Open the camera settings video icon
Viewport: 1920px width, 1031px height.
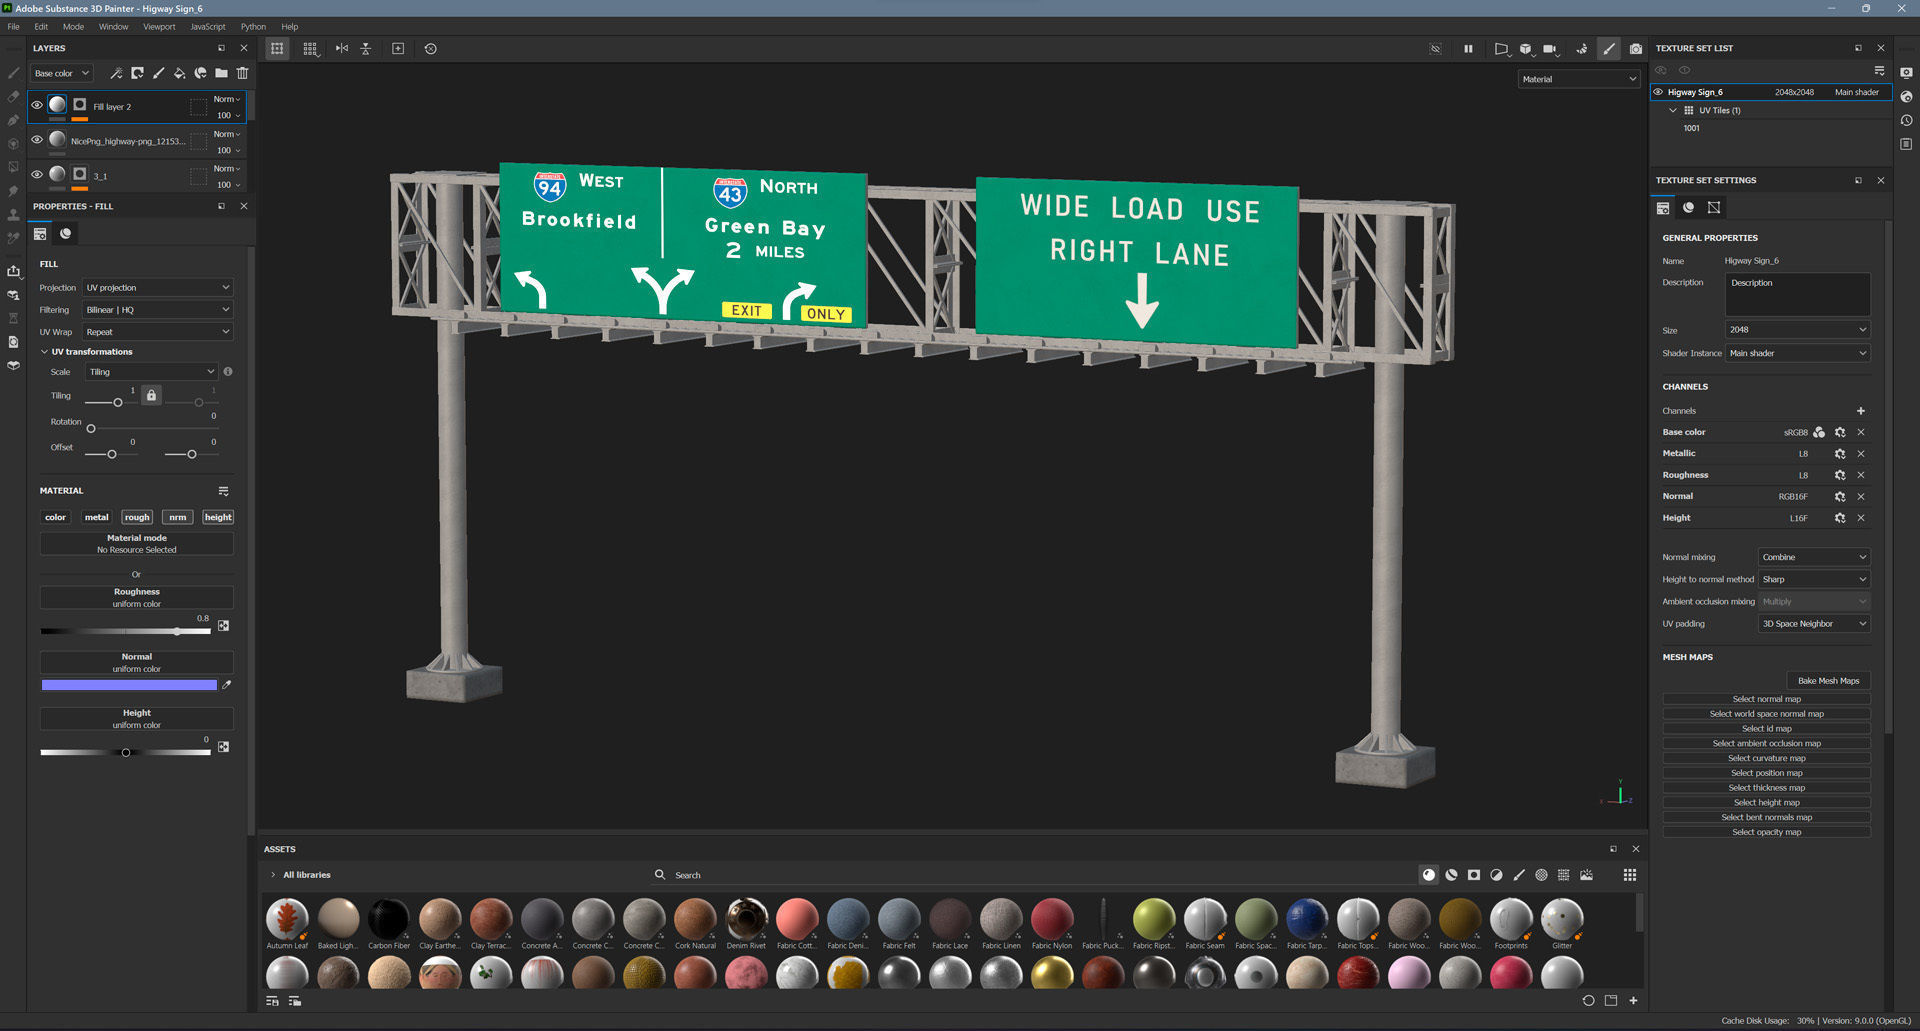(x=1550, y=48)
